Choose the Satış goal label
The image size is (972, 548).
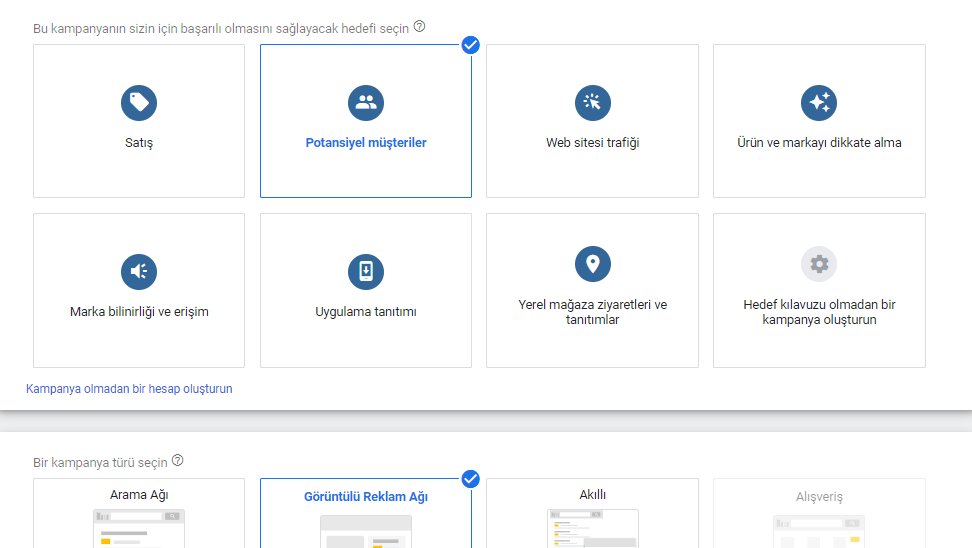coord(139,143)
